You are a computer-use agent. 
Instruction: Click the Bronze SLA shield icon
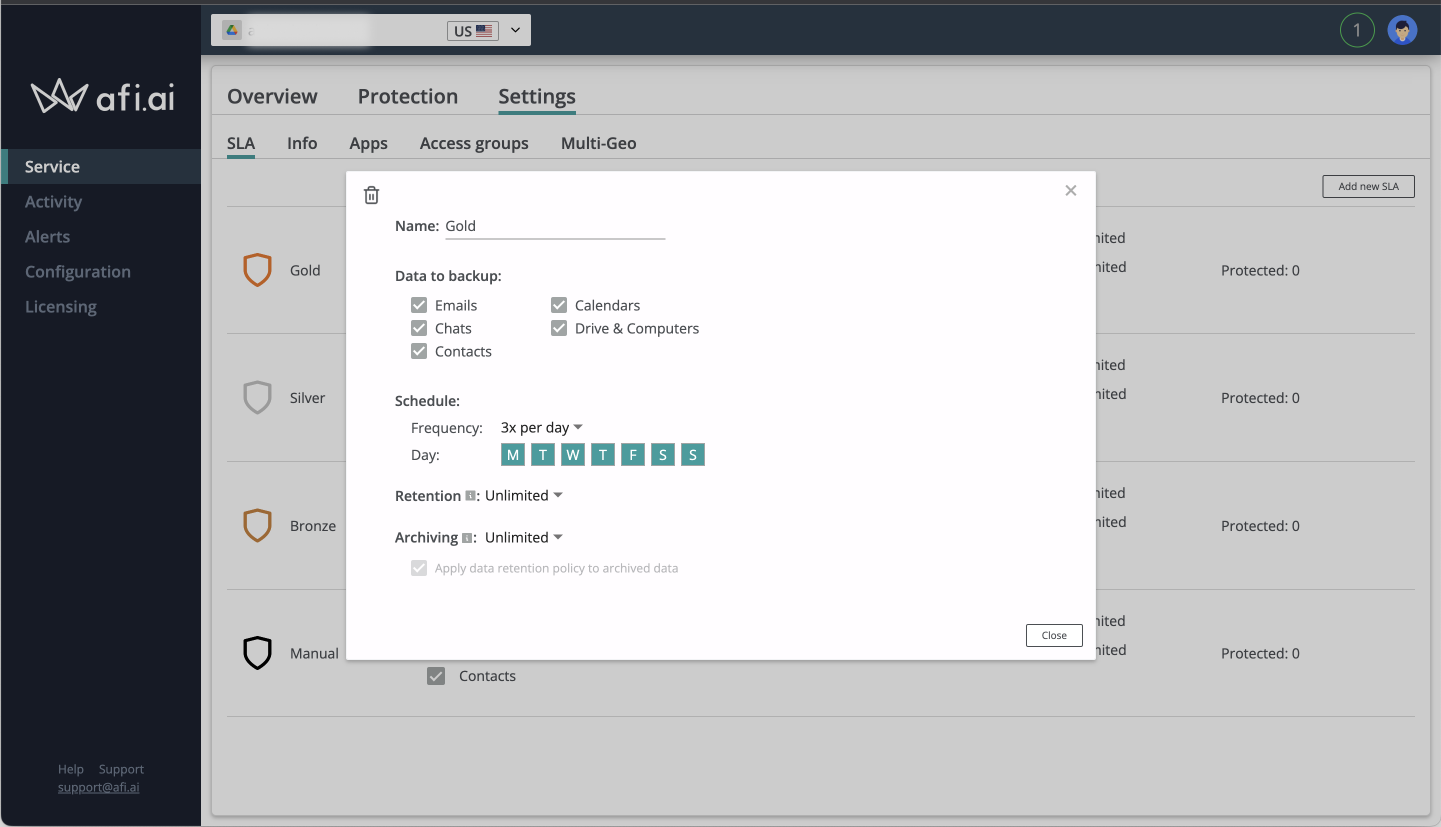click(x=257, y=525)
